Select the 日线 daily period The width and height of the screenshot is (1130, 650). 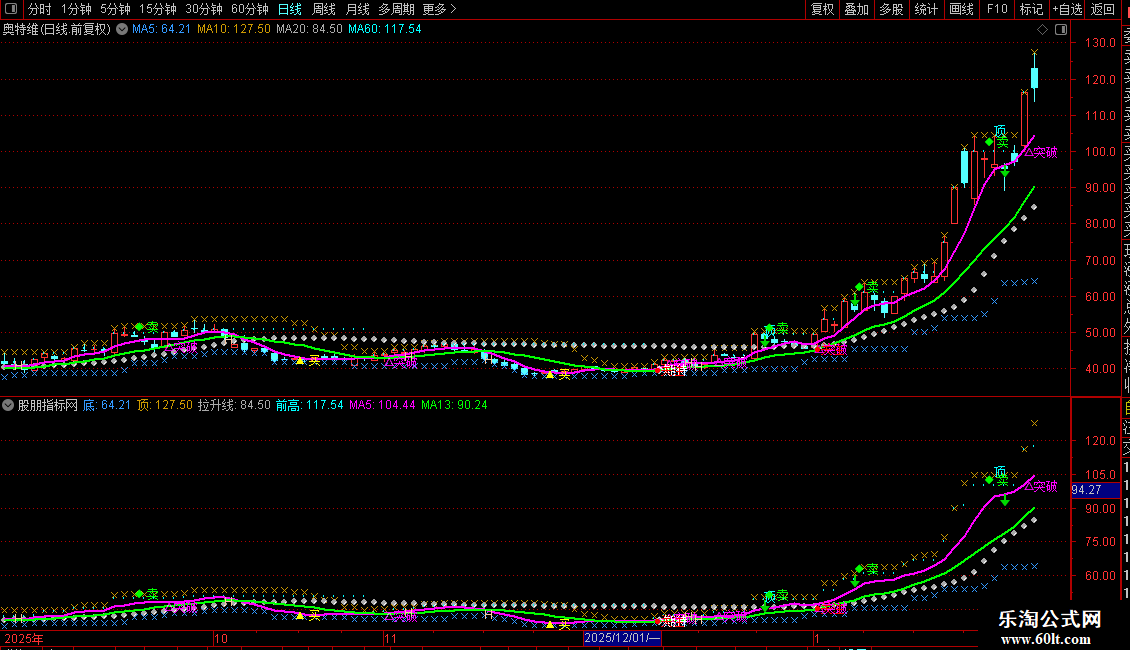[x=290, y=9]
